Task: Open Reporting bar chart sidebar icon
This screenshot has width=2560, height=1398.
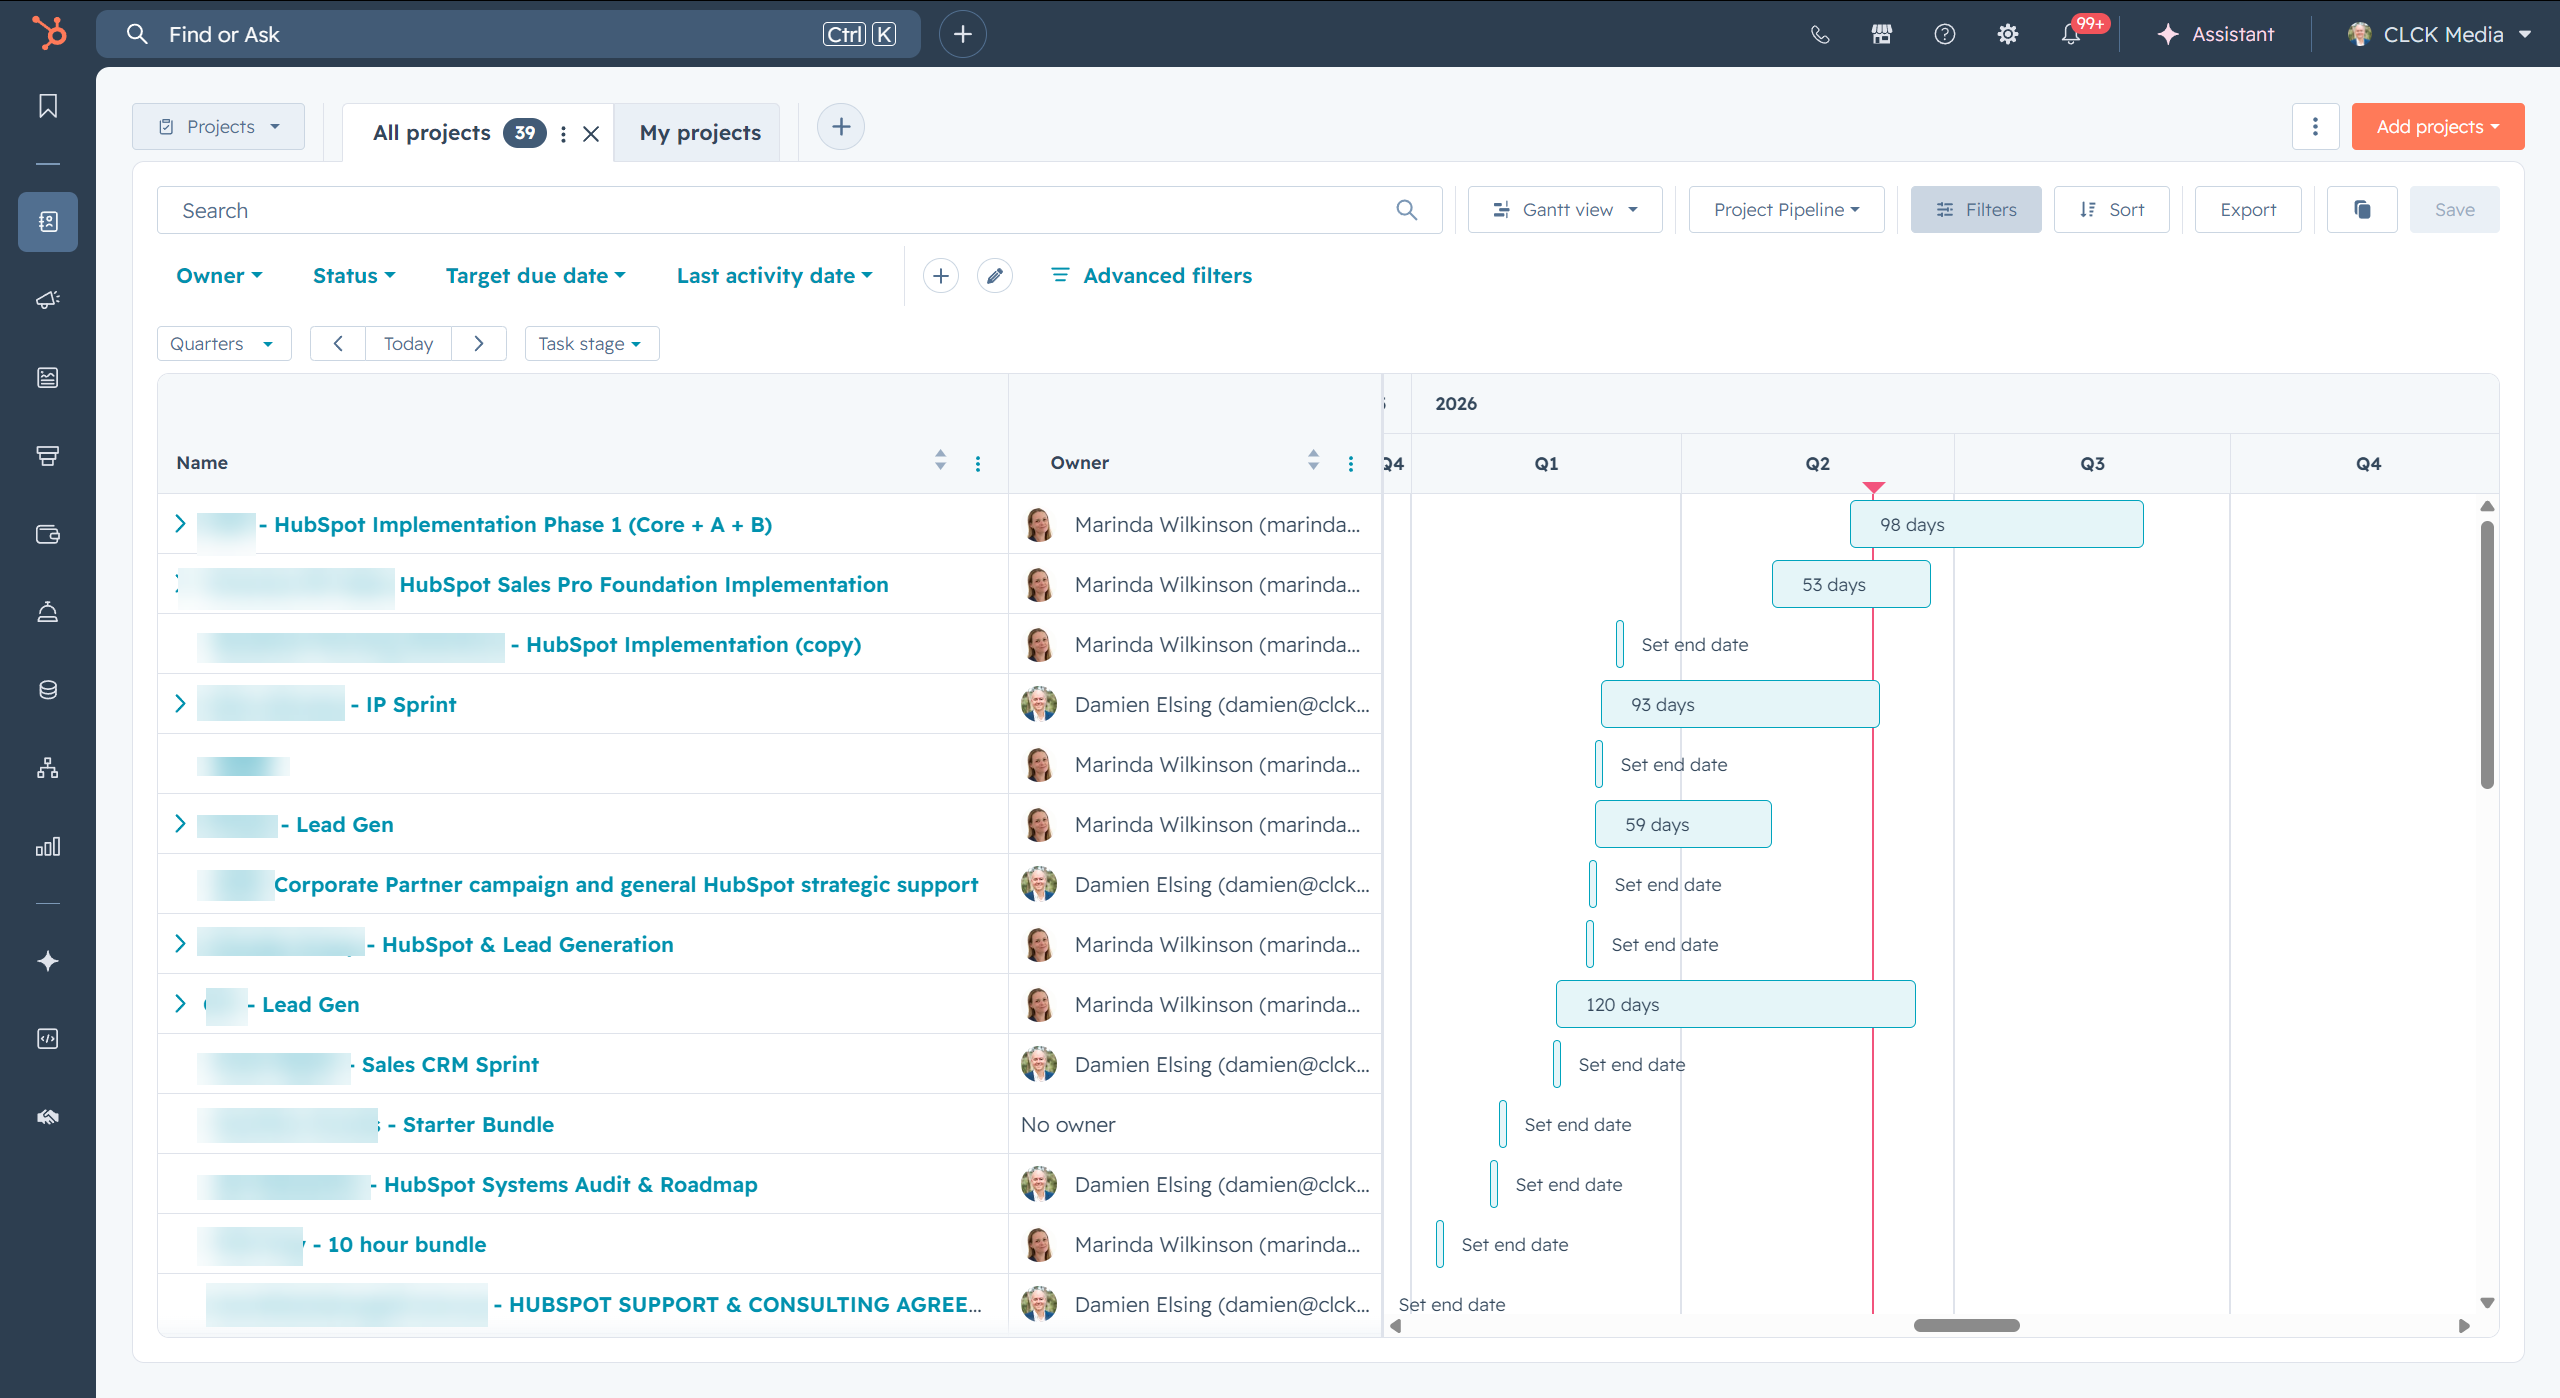Action: point(48,847)
